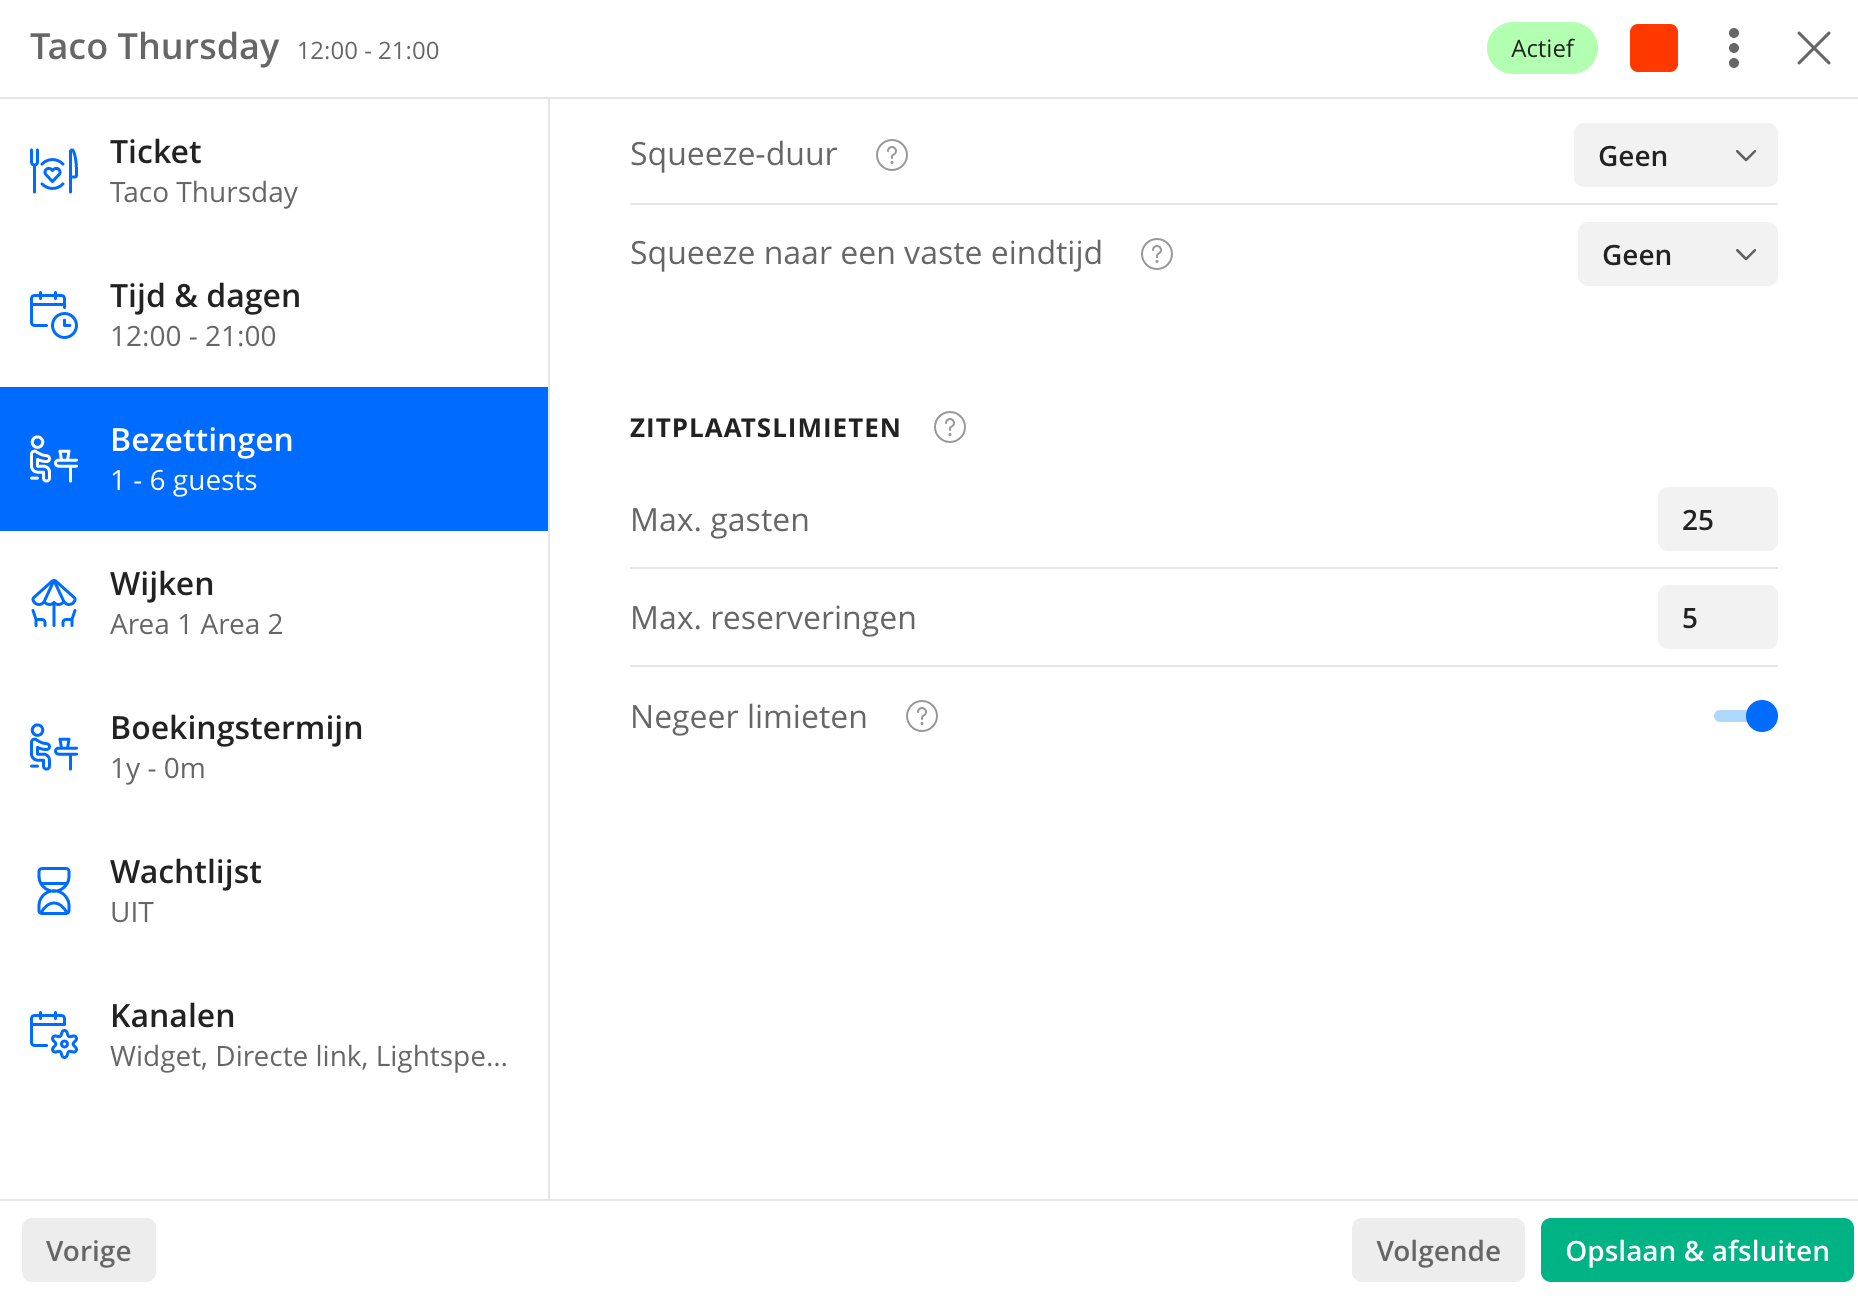The width and height of the screenshot is (1858, 1296).
Task: Go to the Boekingstermijn section
Action: click(x=274, y=747)
